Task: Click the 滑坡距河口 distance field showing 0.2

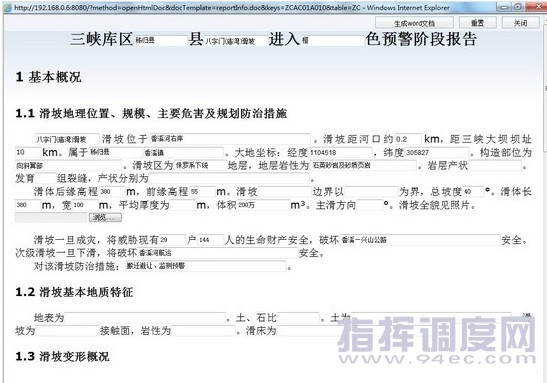Action: point(408,139)
